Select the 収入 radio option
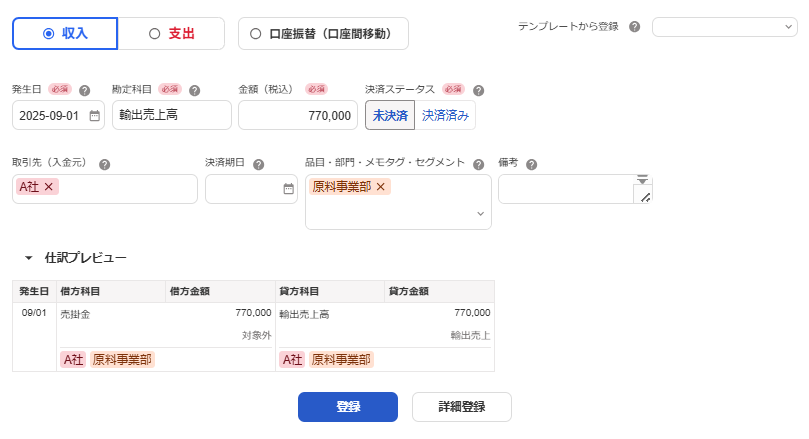The width and height of the screenshot is (809, 439). point(65,34)
